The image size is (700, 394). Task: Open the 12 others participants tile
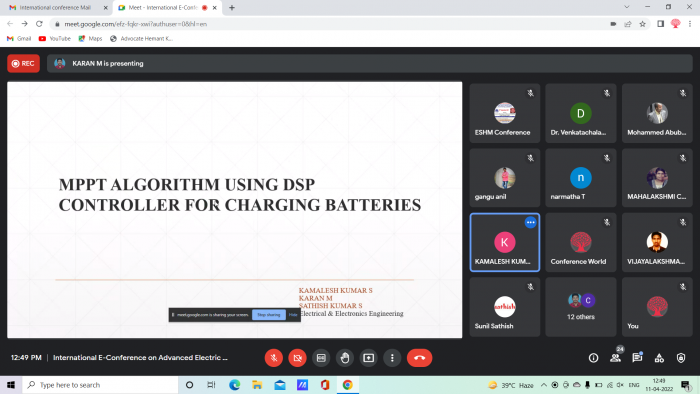click(581, 307)
